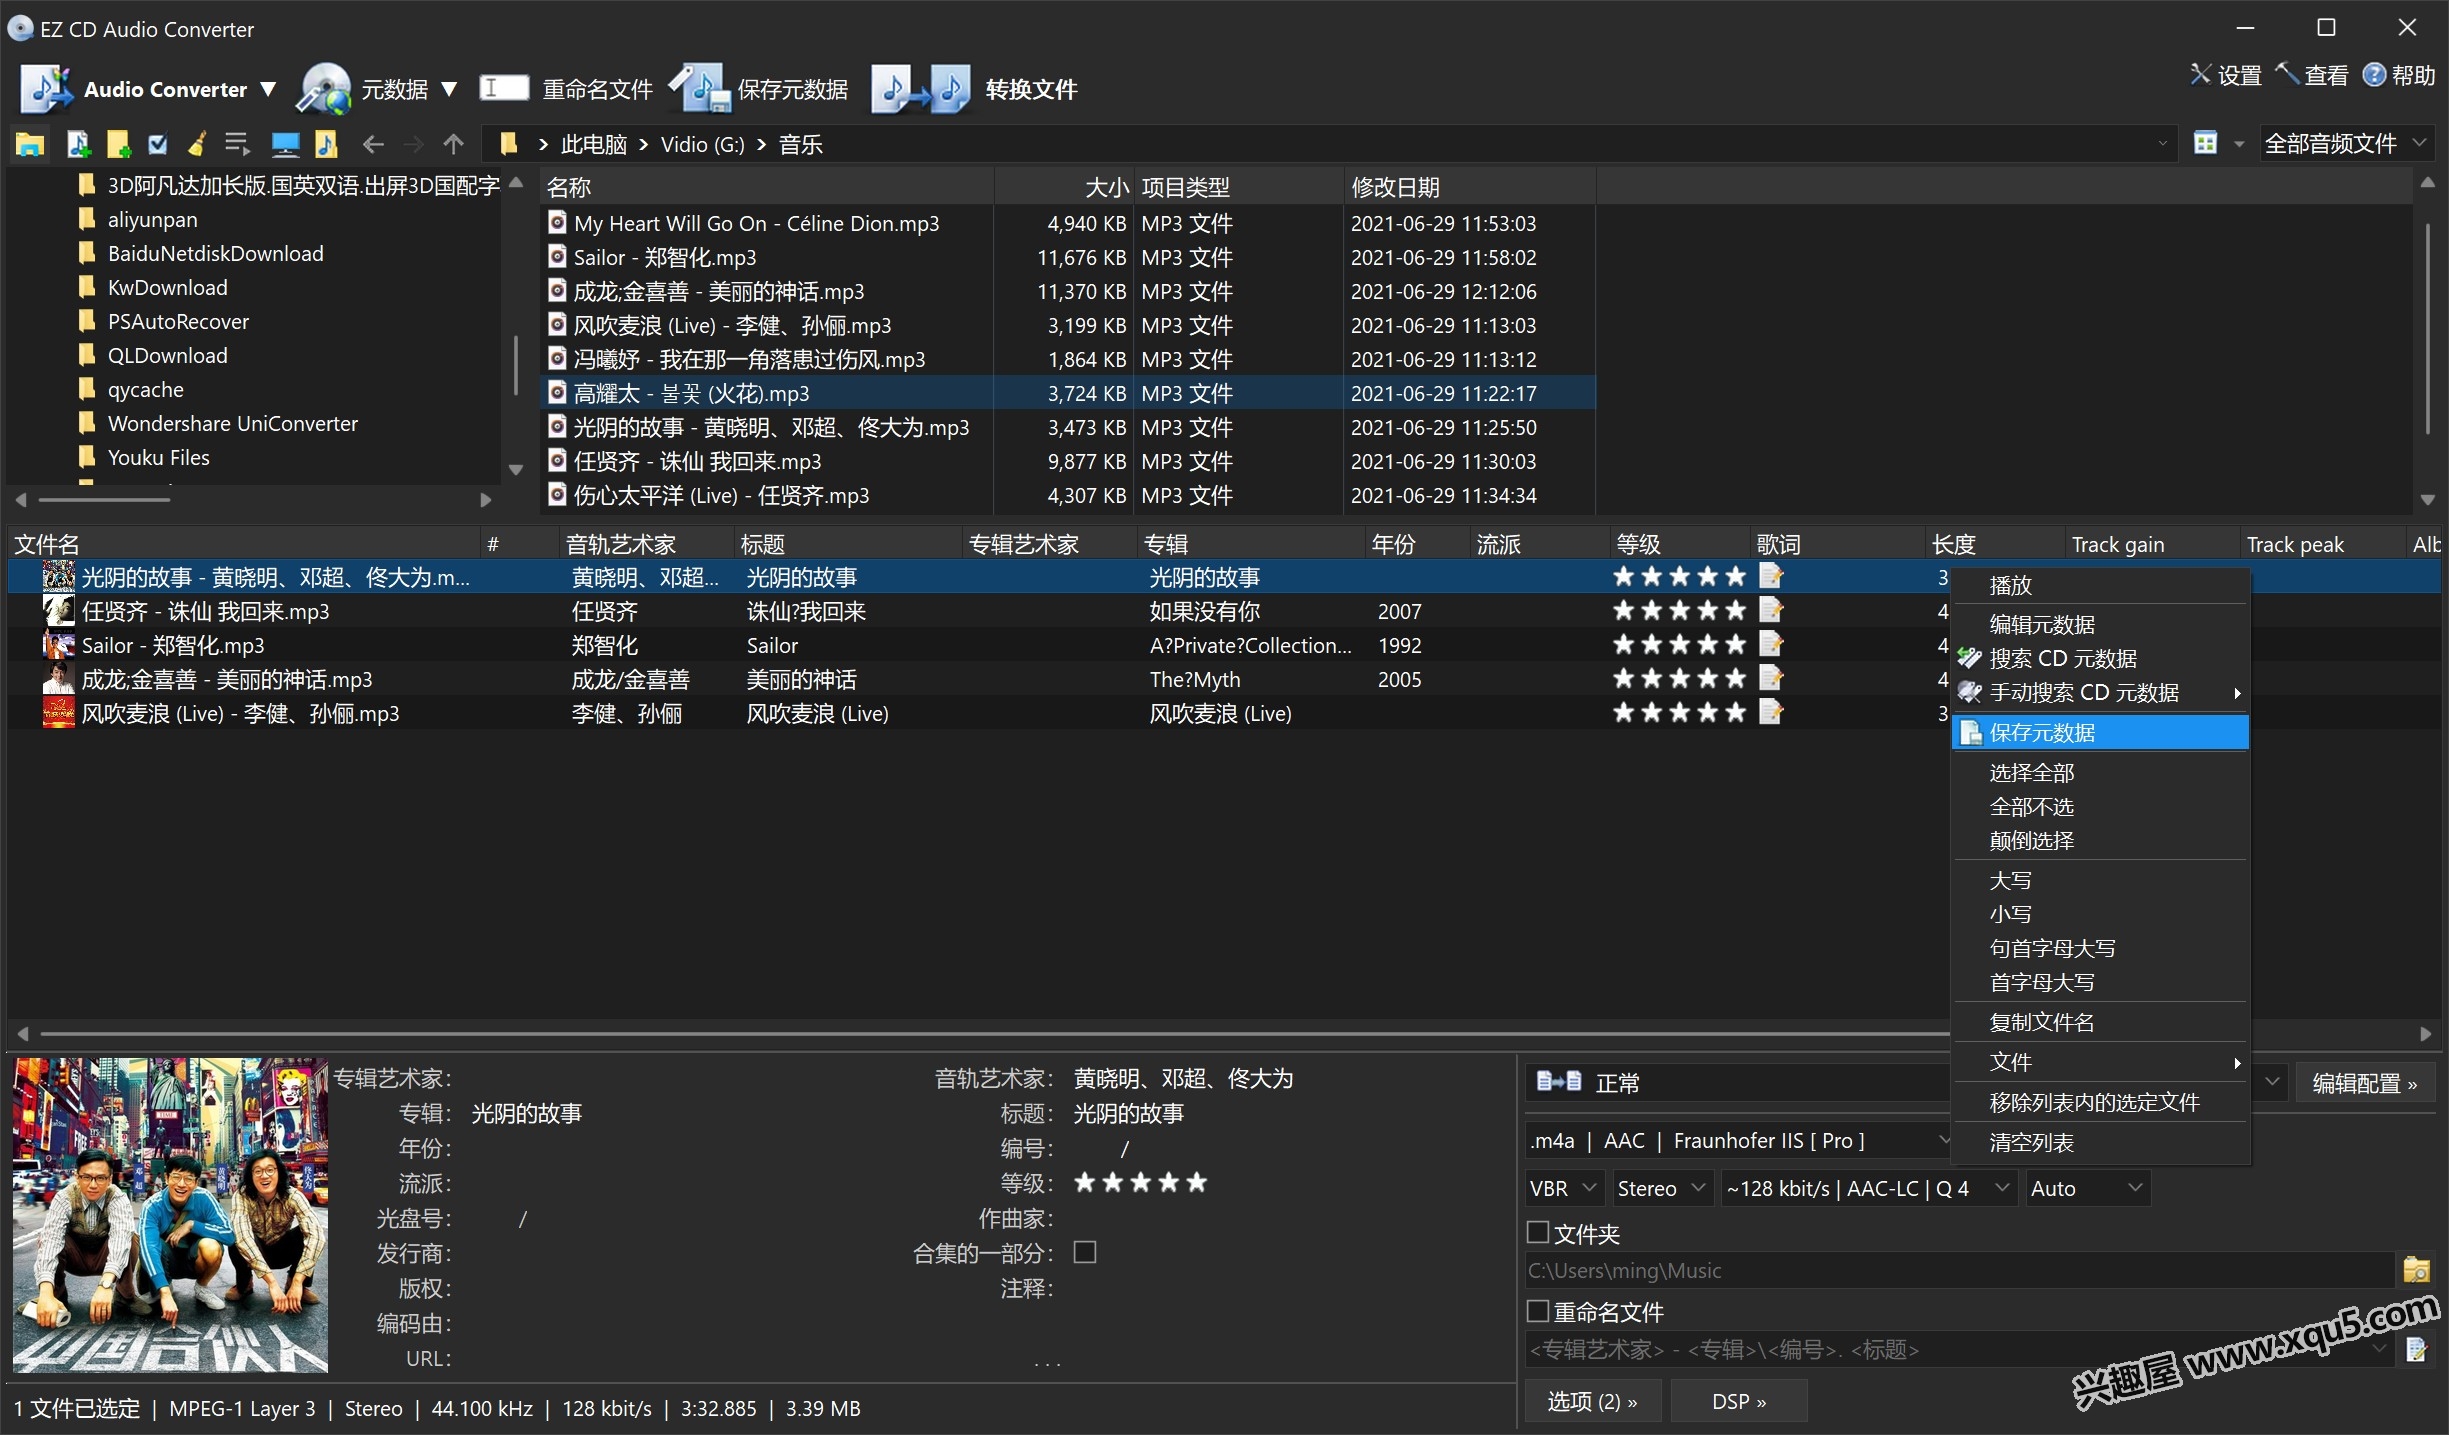2449x1435 pixels.
Task: Click the C:\Users\ming\Music path field
Action: (1958, 1270)
